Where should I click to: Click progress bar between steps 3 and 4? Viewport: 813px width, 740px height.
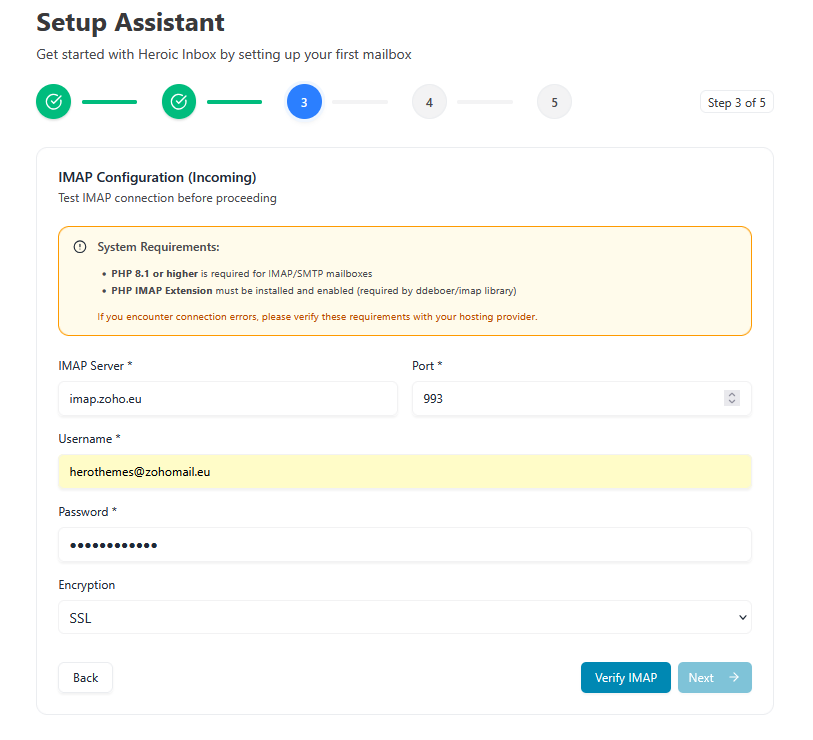359,102
